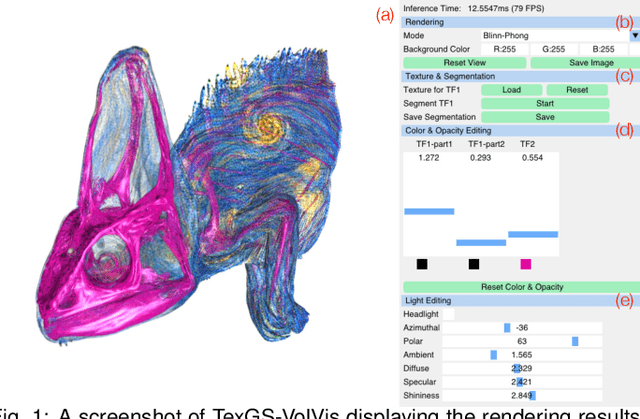This screenshot has height=419, width=640.
Task: Start segmenting TF1
Action: (x=545, y=103)
